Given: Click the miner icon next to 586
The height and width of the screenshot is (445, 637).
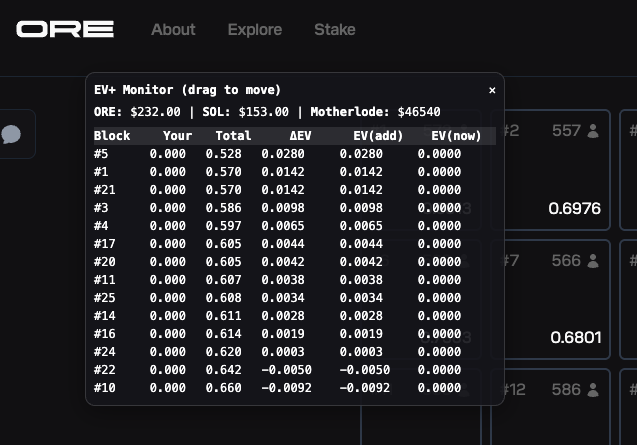Looking at the screenshot, I should coord(593,390).
